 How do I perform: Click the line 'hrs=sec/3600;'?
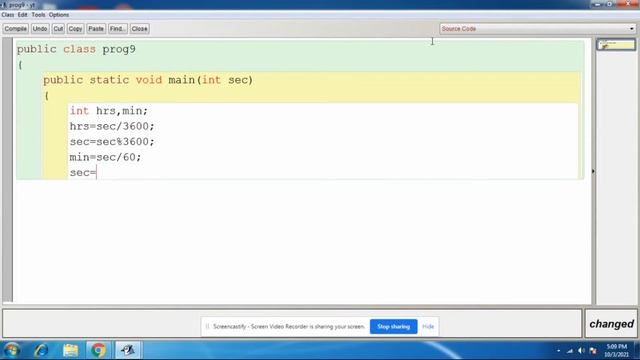pyautogui.click(x=112, y=126)
